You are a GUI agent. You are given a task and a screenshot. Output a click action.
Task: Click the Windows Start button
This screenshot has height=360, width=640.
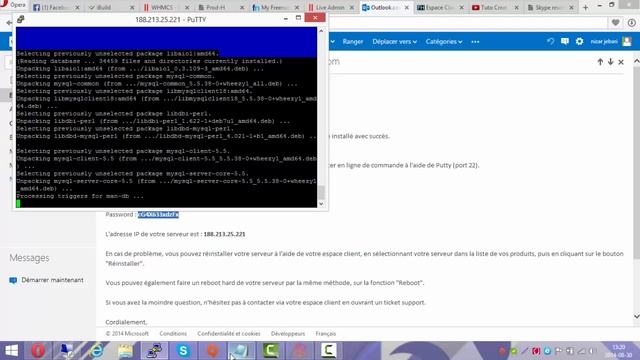(11, 351)
